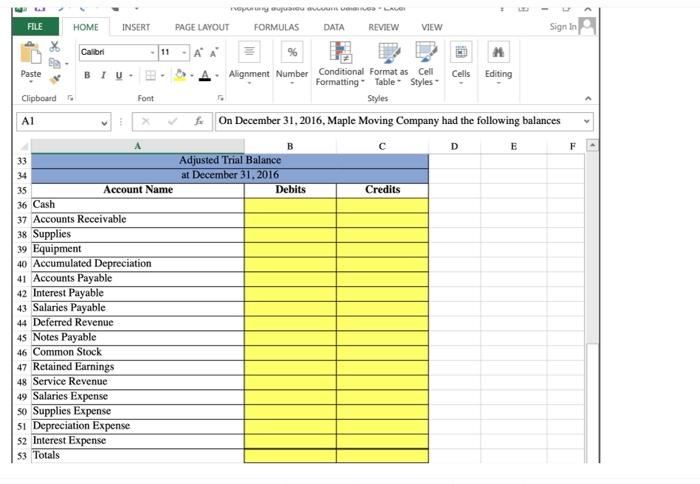Viewport: 700px width, 484px height.
Task: Switch to the INSERT tab
Action: [136, 27]
